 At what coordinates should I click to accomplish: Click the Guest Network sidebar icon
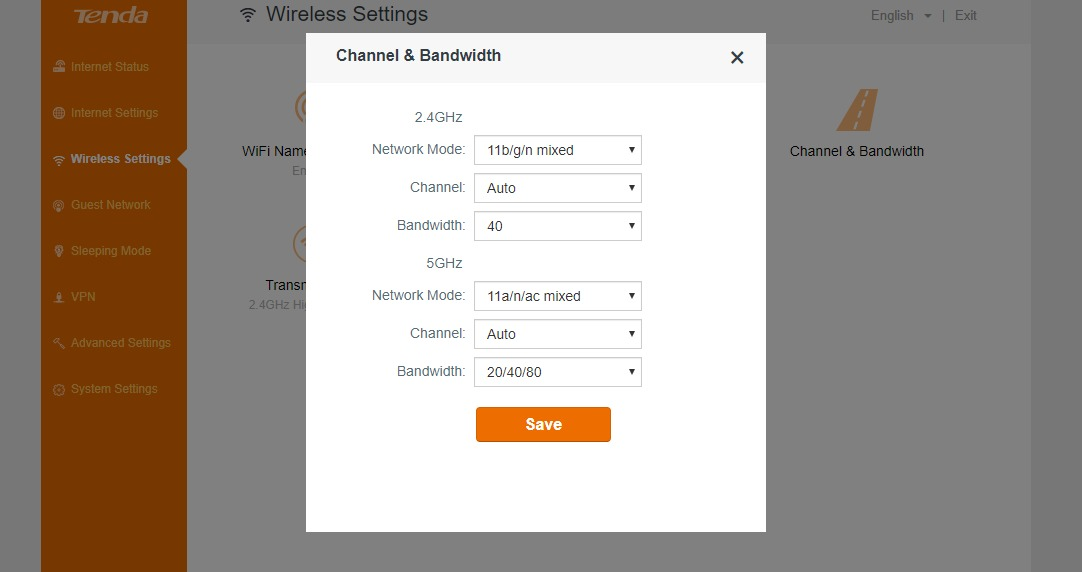59,205
